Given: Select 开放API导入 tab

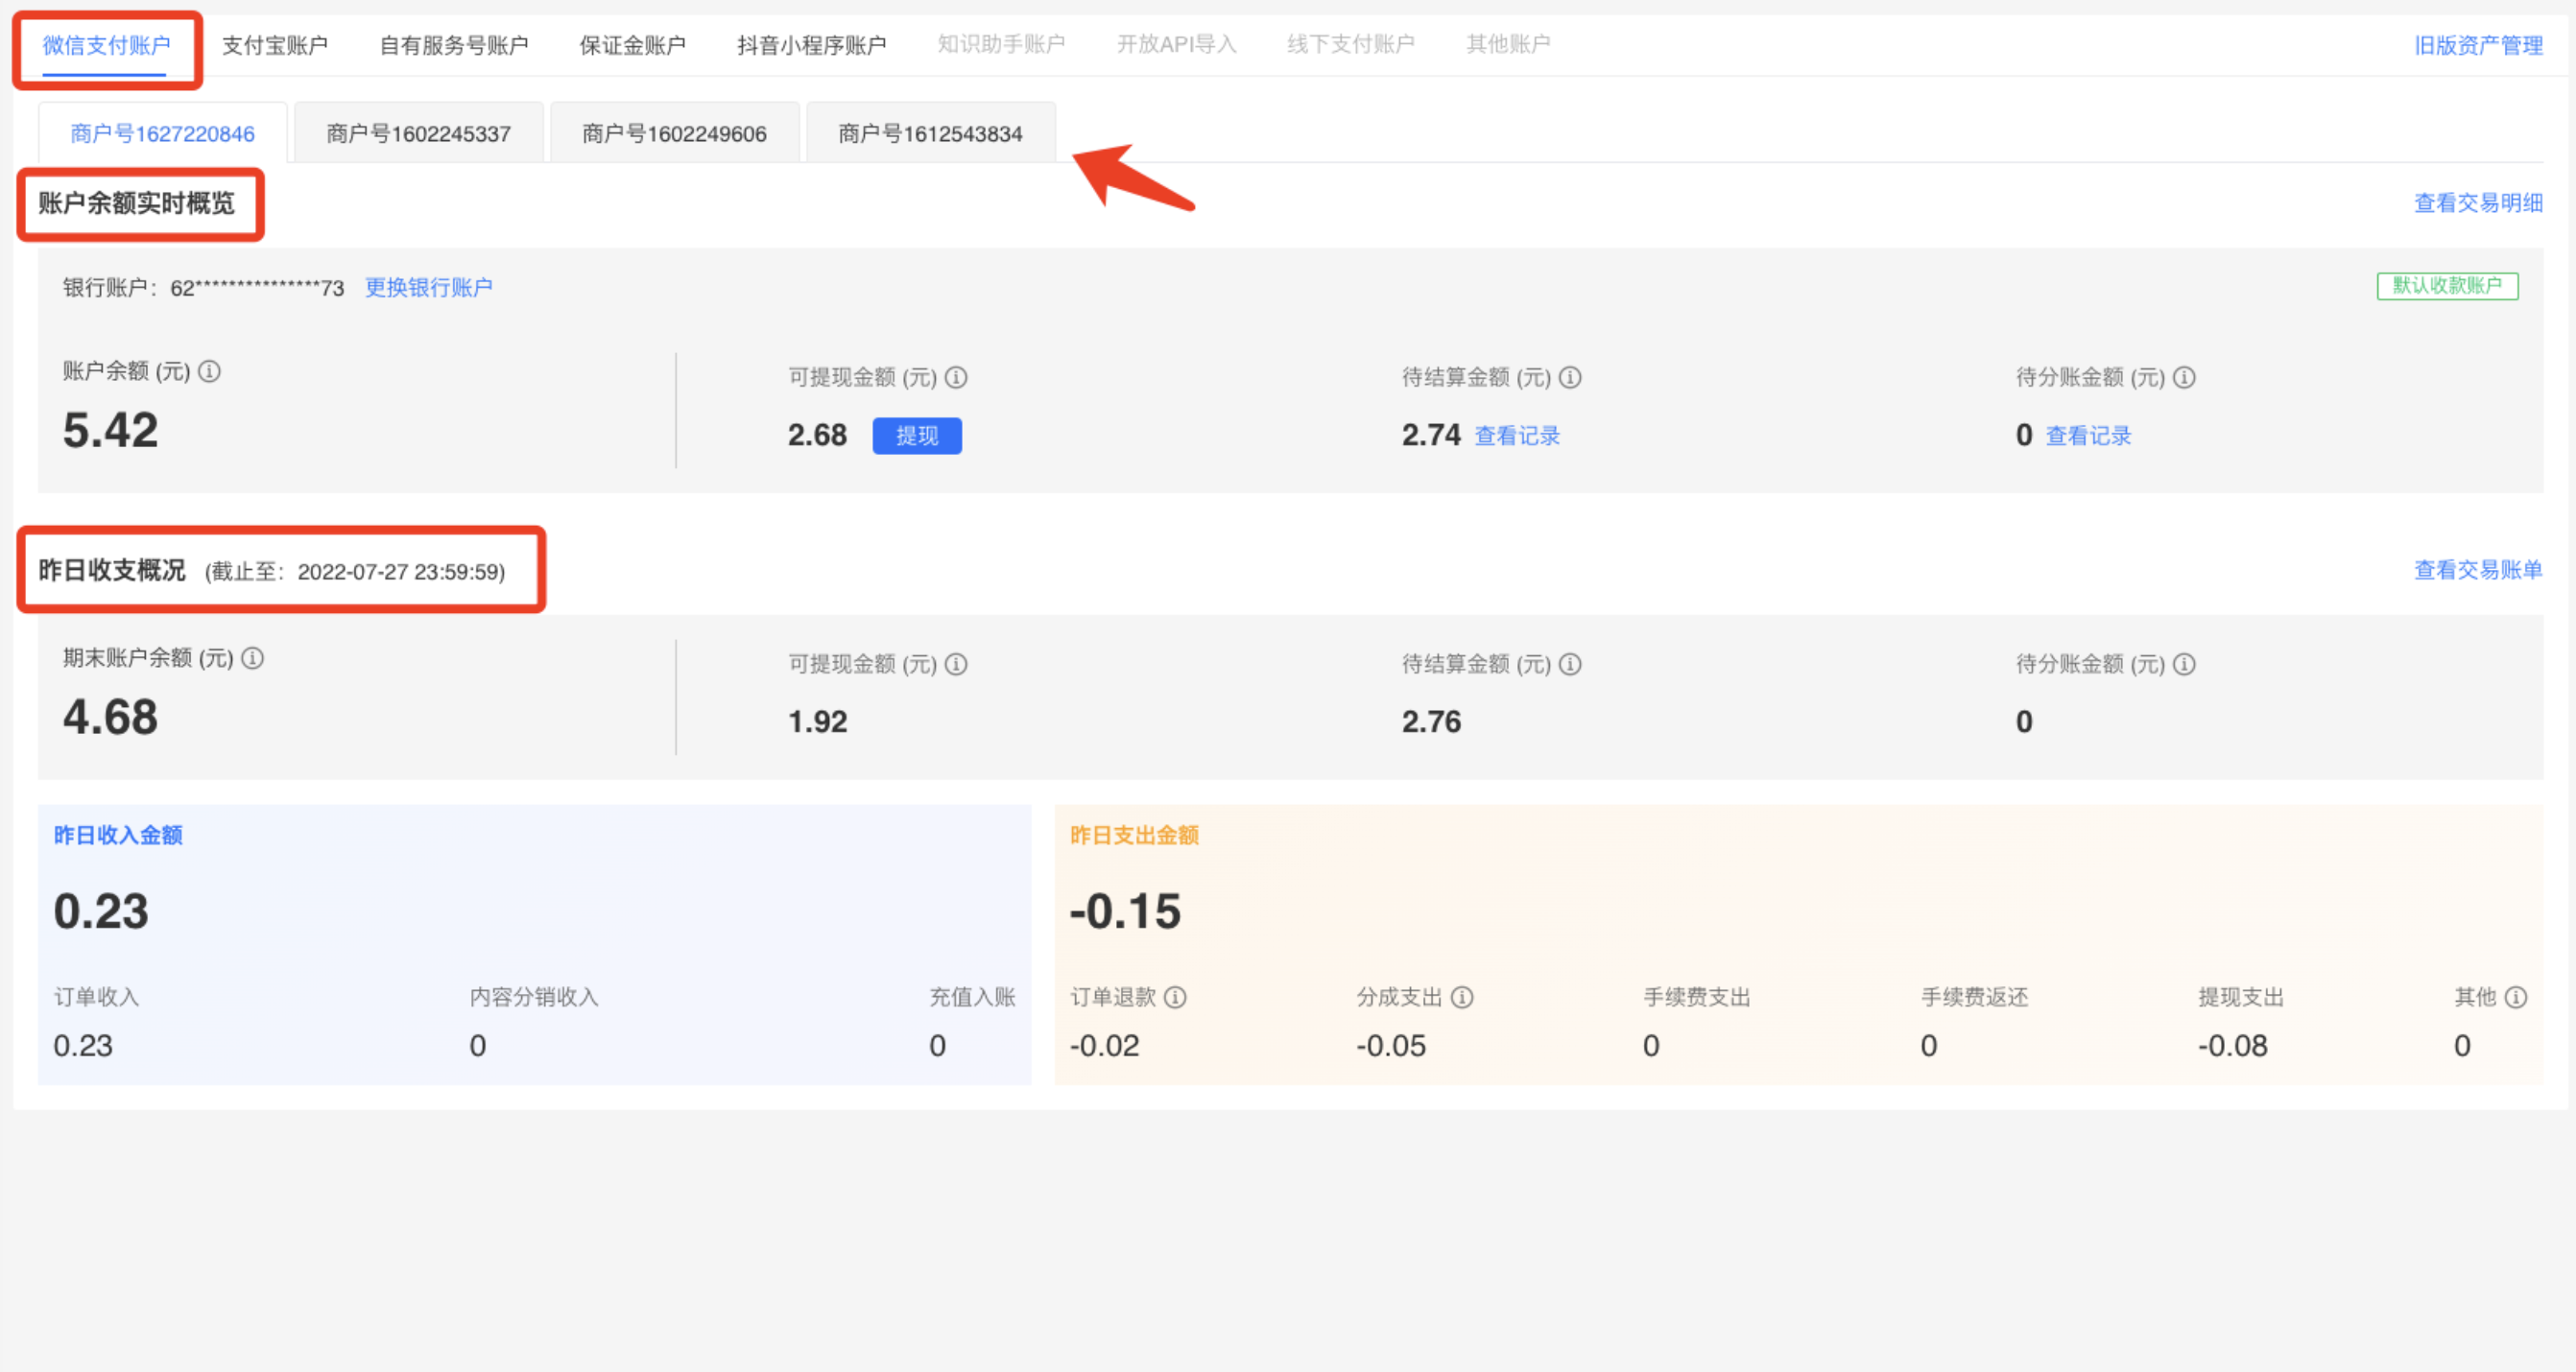Looking at the screenshot, I should [x=1176, y=45].
